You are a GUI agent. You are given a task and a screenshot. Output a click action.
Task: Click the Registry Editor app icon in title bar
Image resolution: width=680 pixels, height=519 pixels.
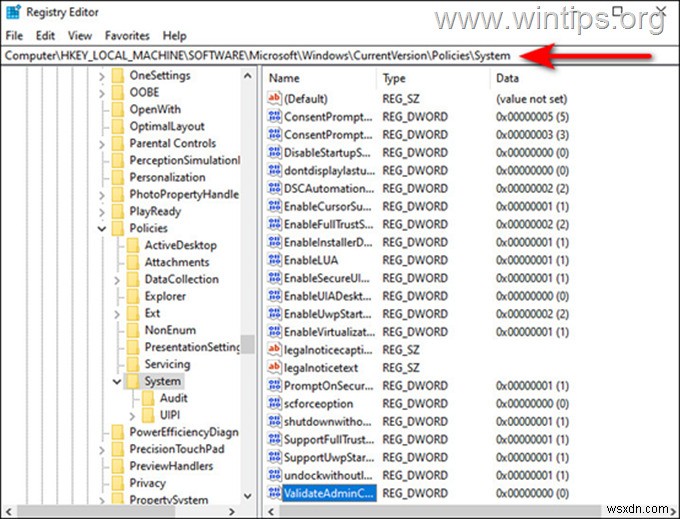click(x=13, y=12)
